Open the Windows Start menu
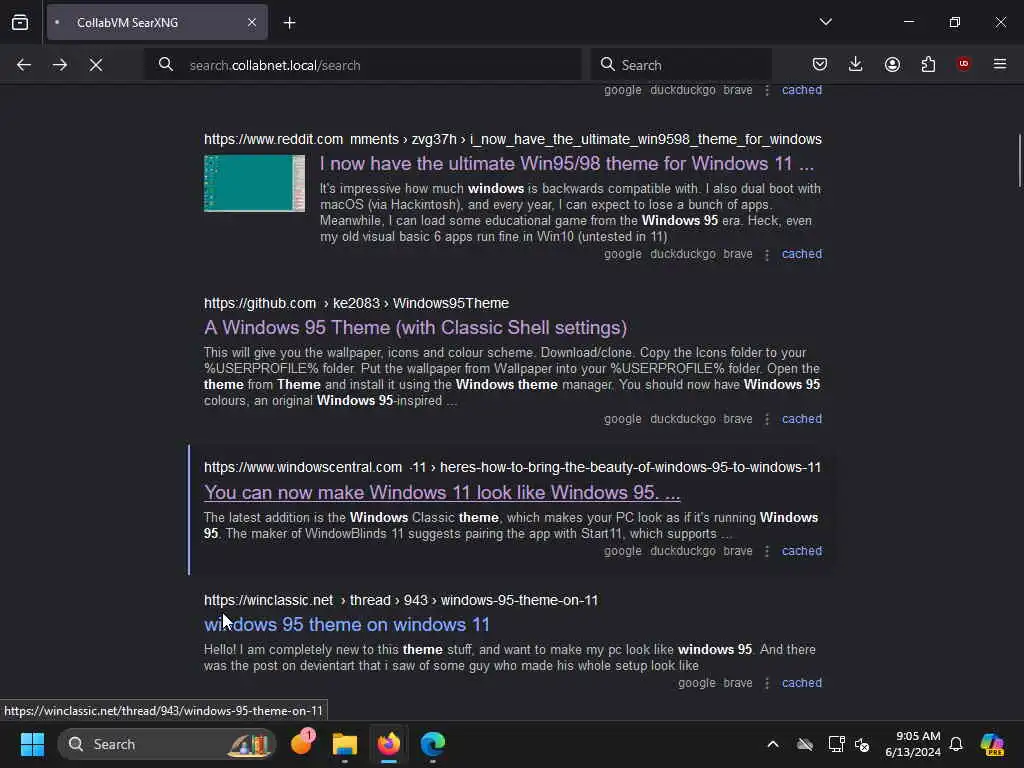The image size is (1024, 768). point(32,744)
